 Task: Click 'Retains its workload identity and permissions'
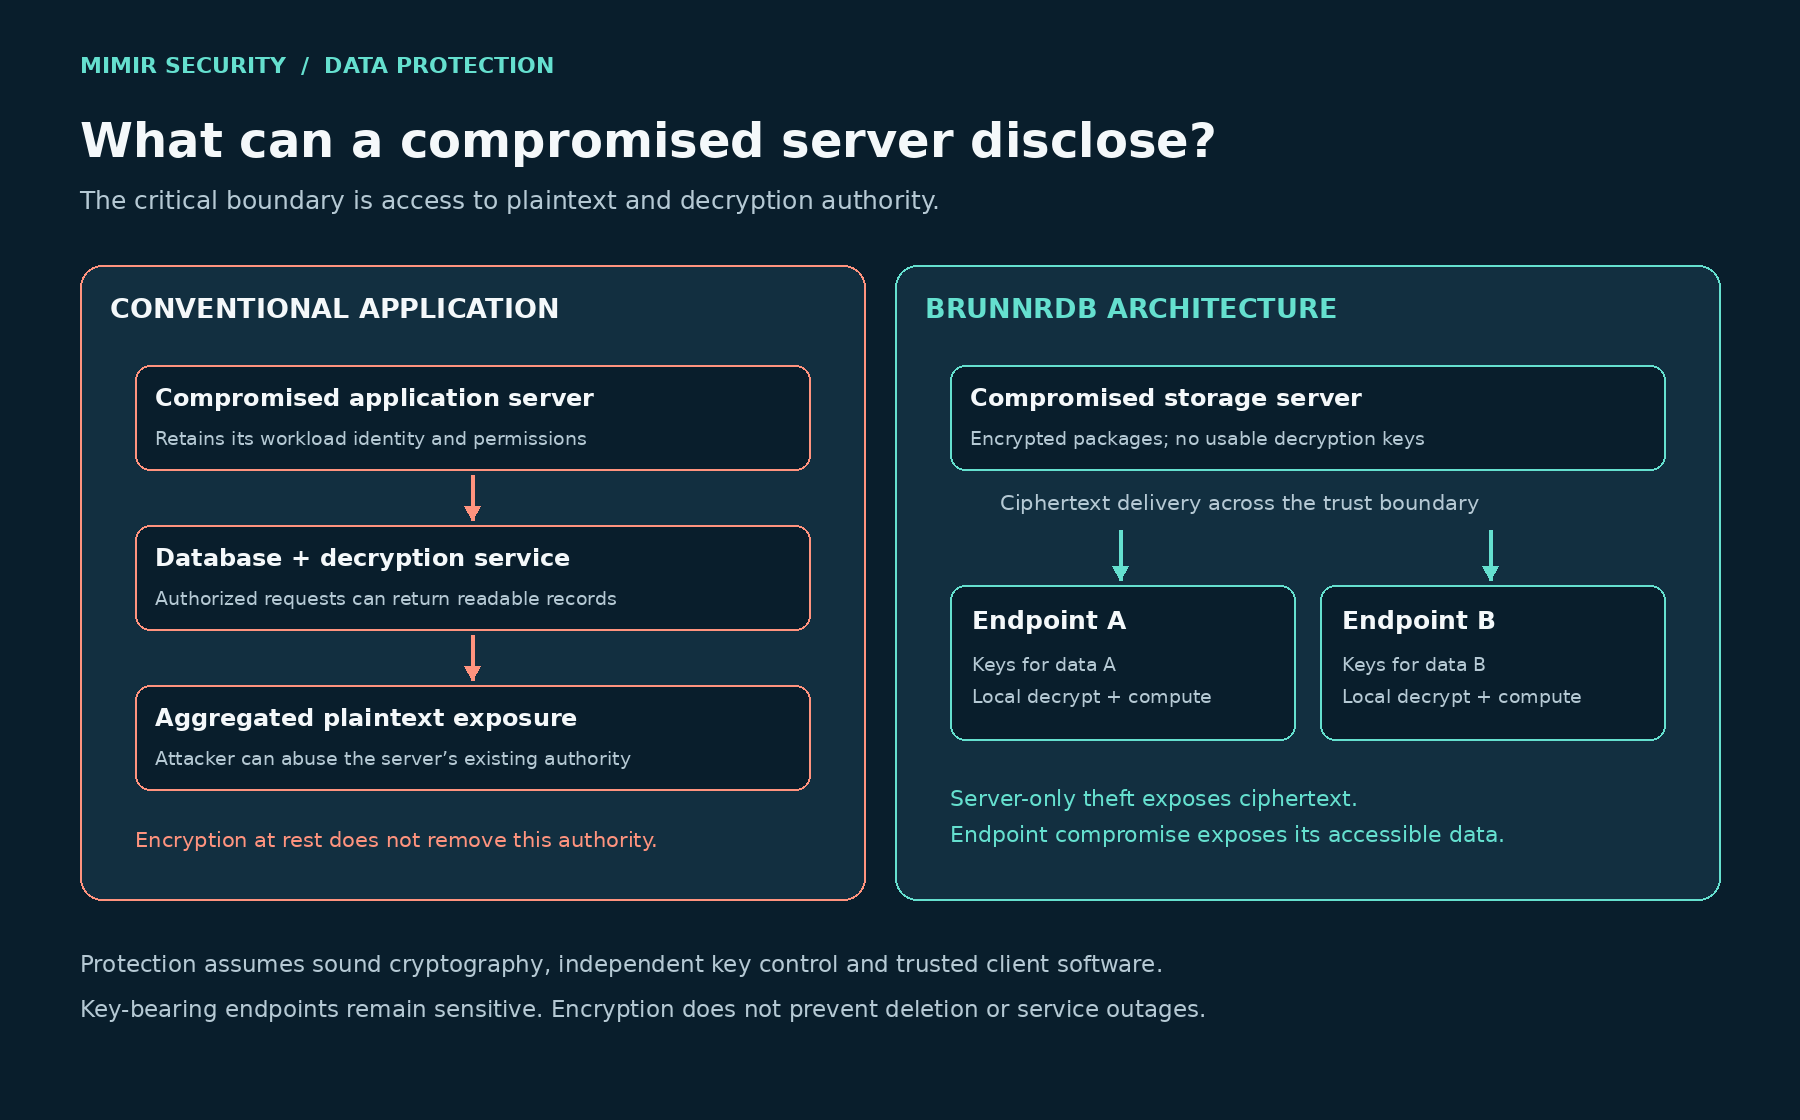[x=371, y=439]
